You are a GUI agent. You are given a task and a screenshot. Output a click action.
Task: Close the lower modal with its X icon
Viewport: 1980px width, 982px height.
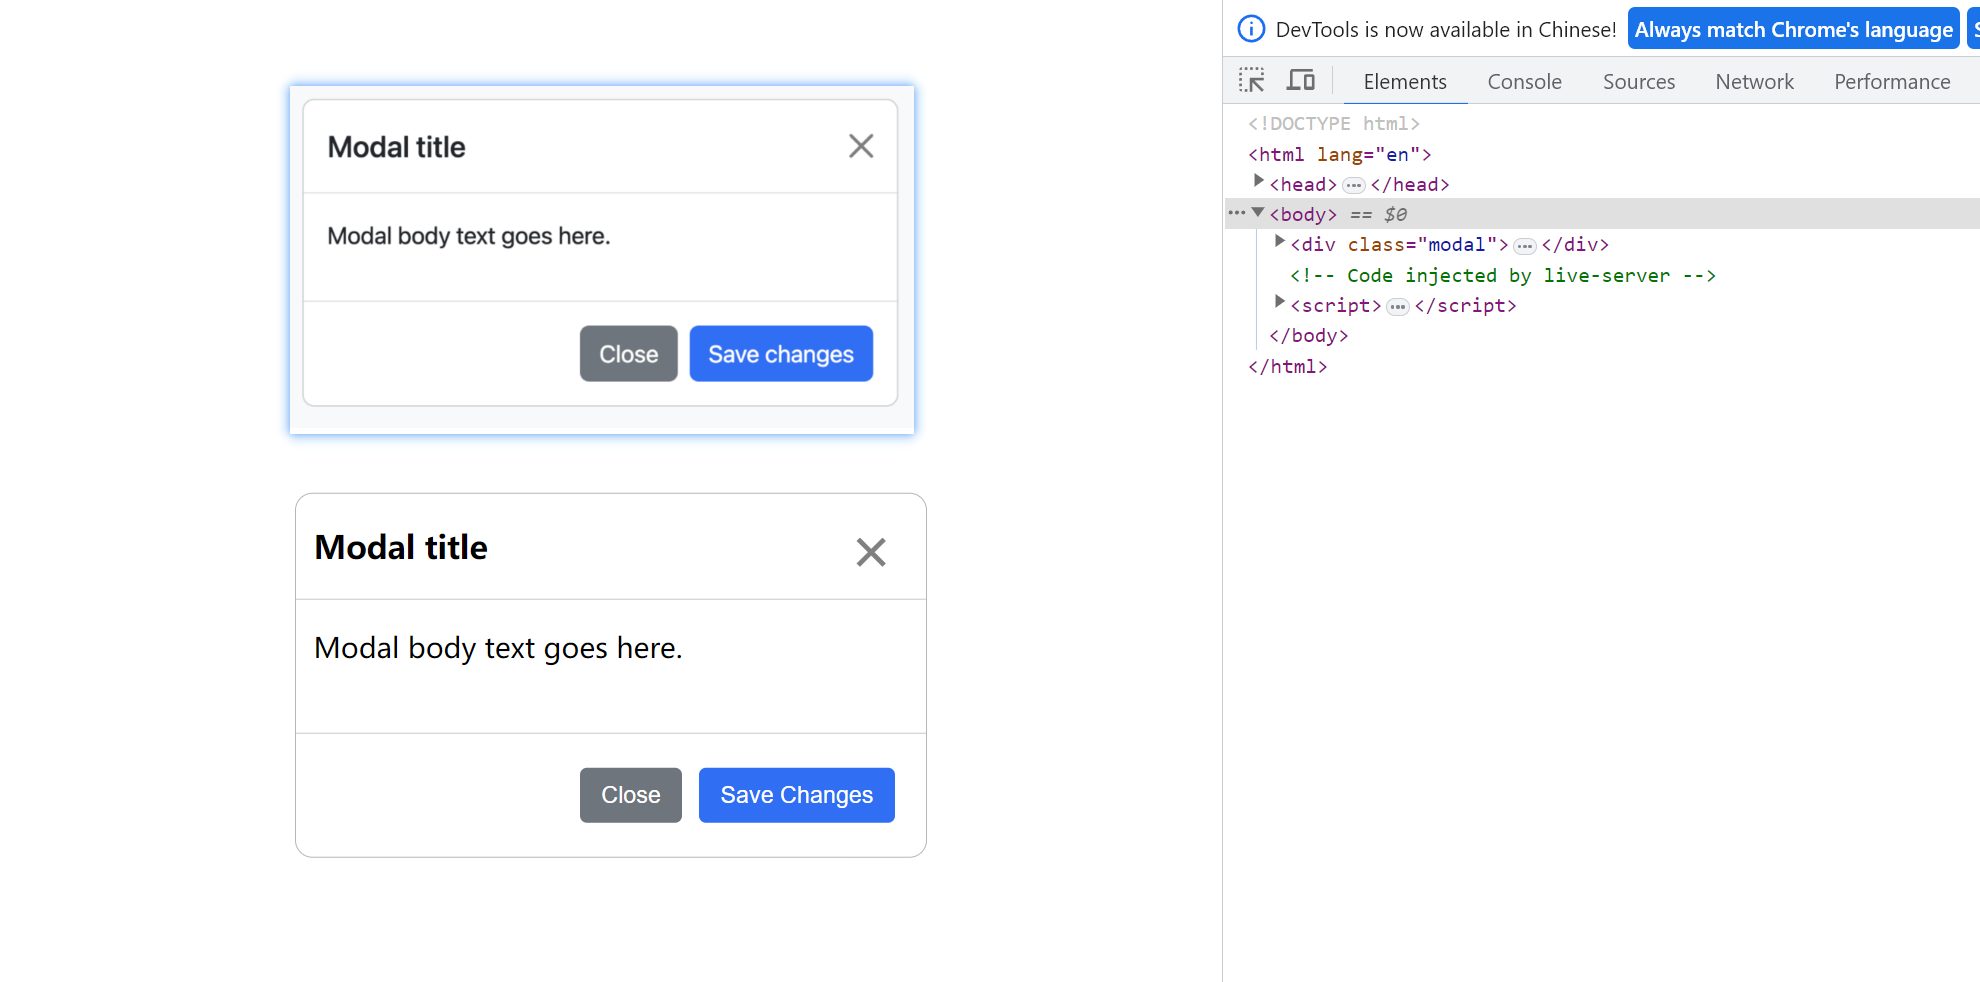[871, 552]
